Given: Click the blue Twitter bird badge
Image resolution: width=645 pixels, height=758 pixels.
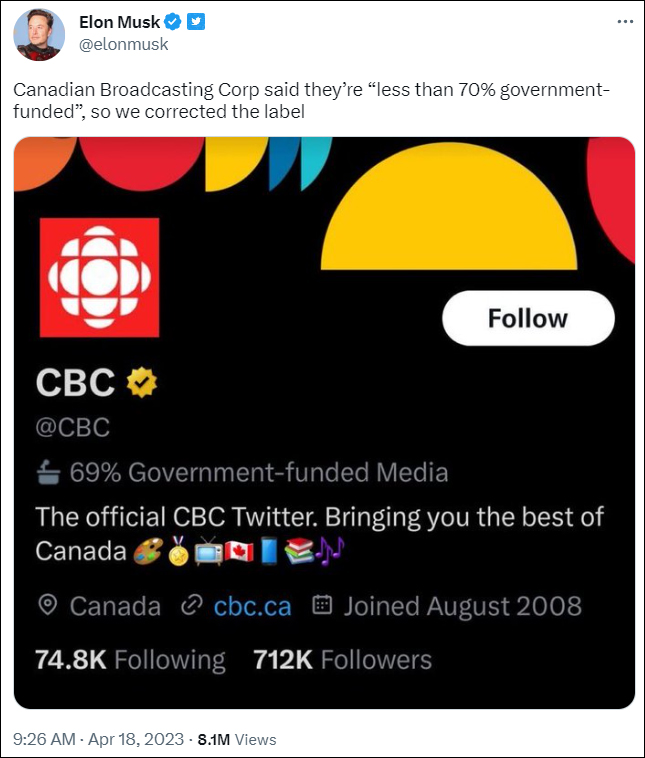Looking at the screenshot, I should coord(196,22).
